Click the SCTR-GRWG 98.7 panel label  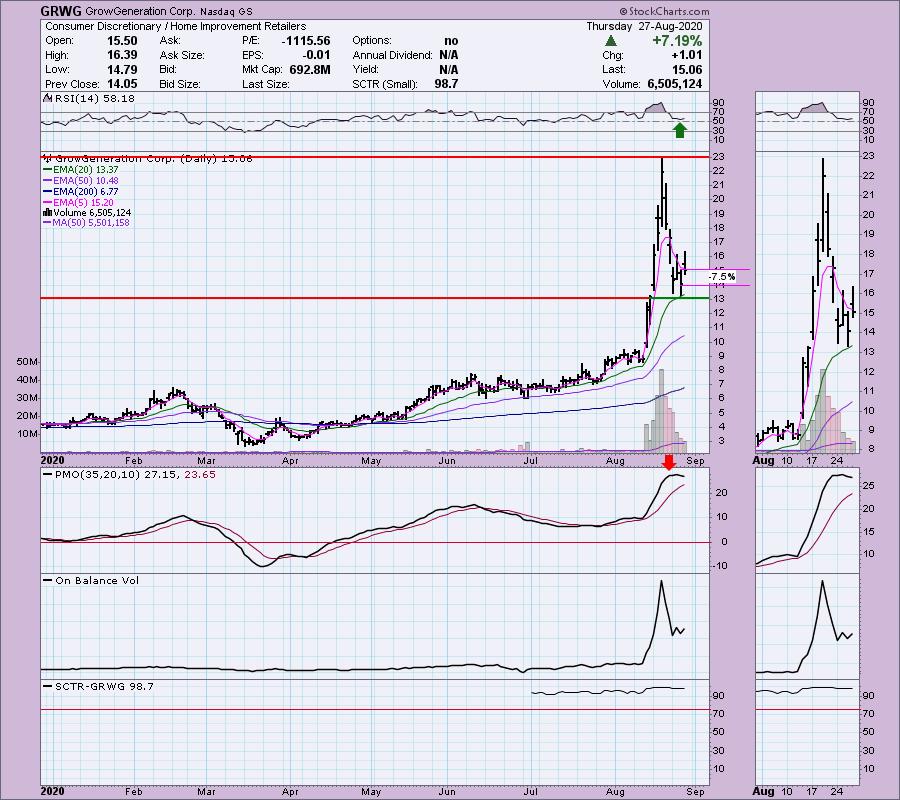pos(99,686)
